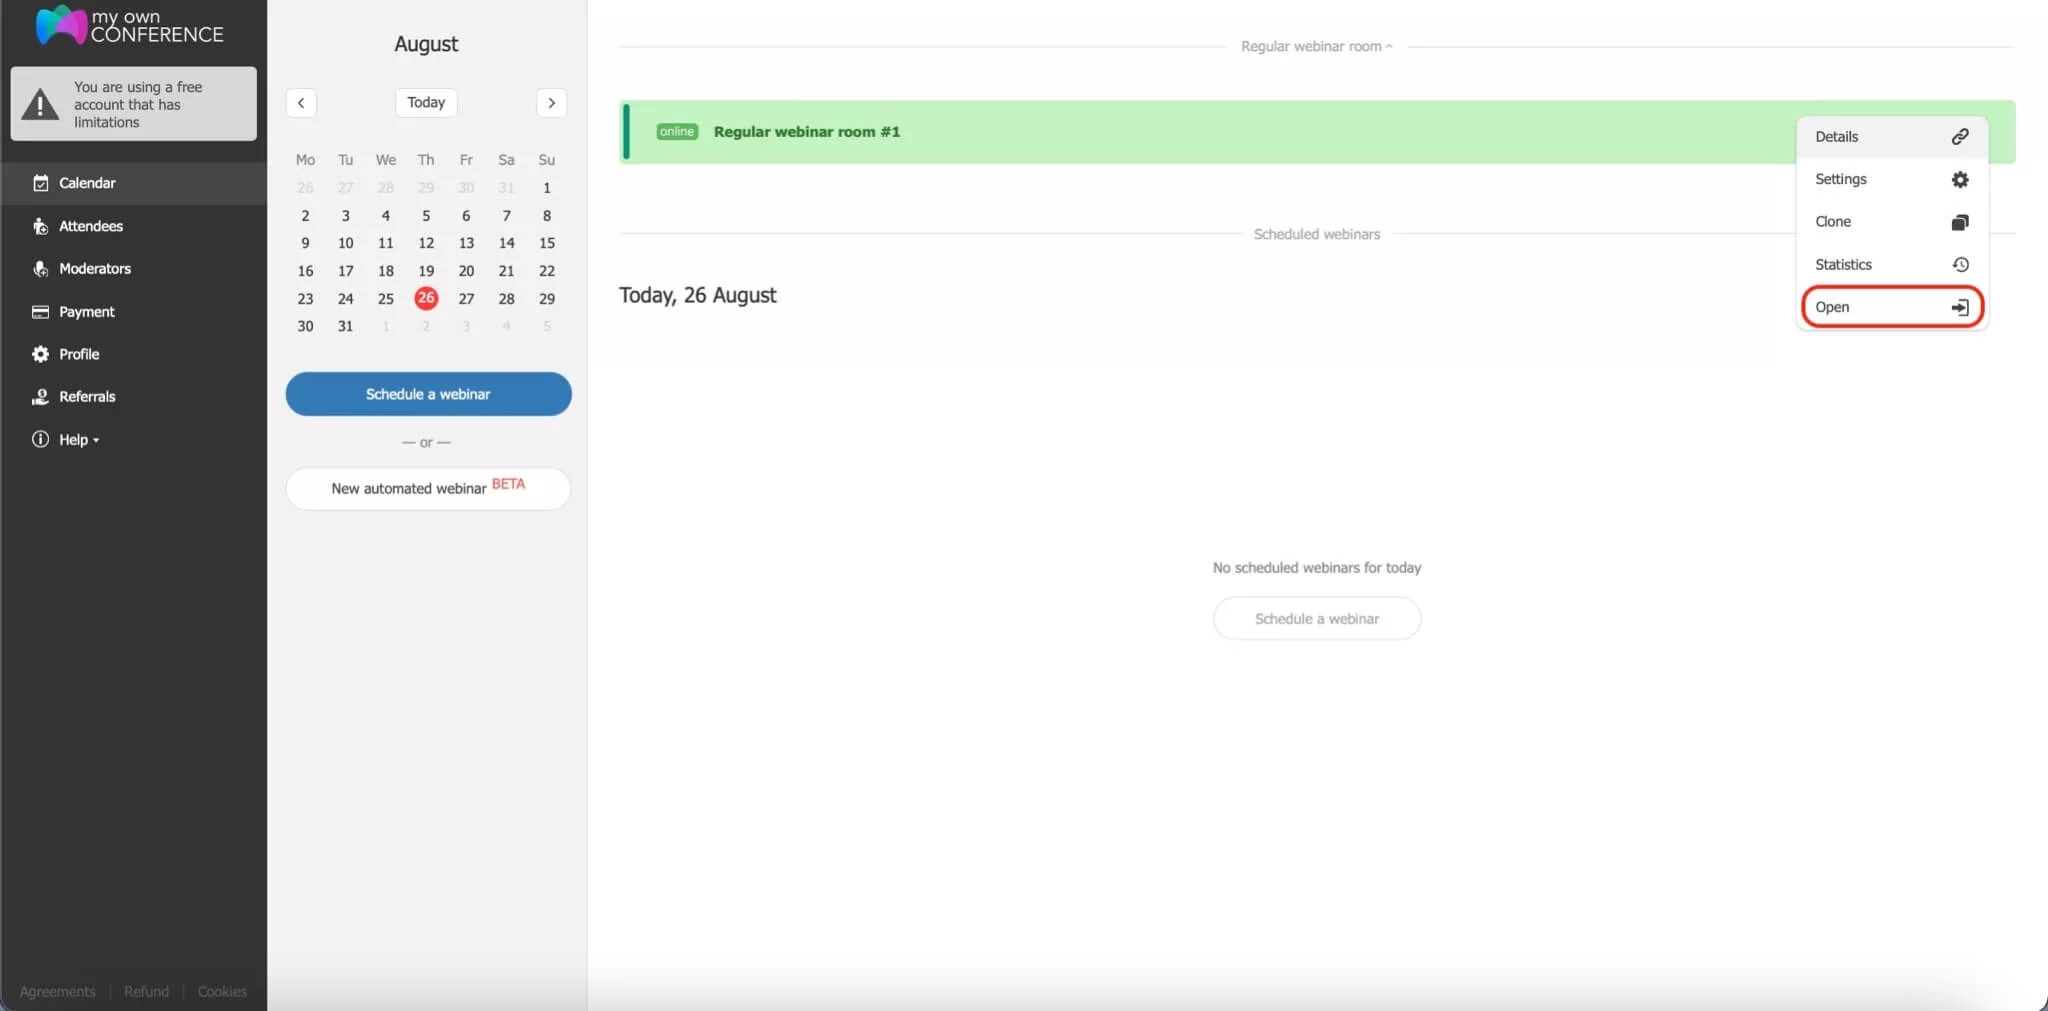Go to next month with right arrow
The height and width of the screenshot is (1011, 2048).
click(551, 103)
